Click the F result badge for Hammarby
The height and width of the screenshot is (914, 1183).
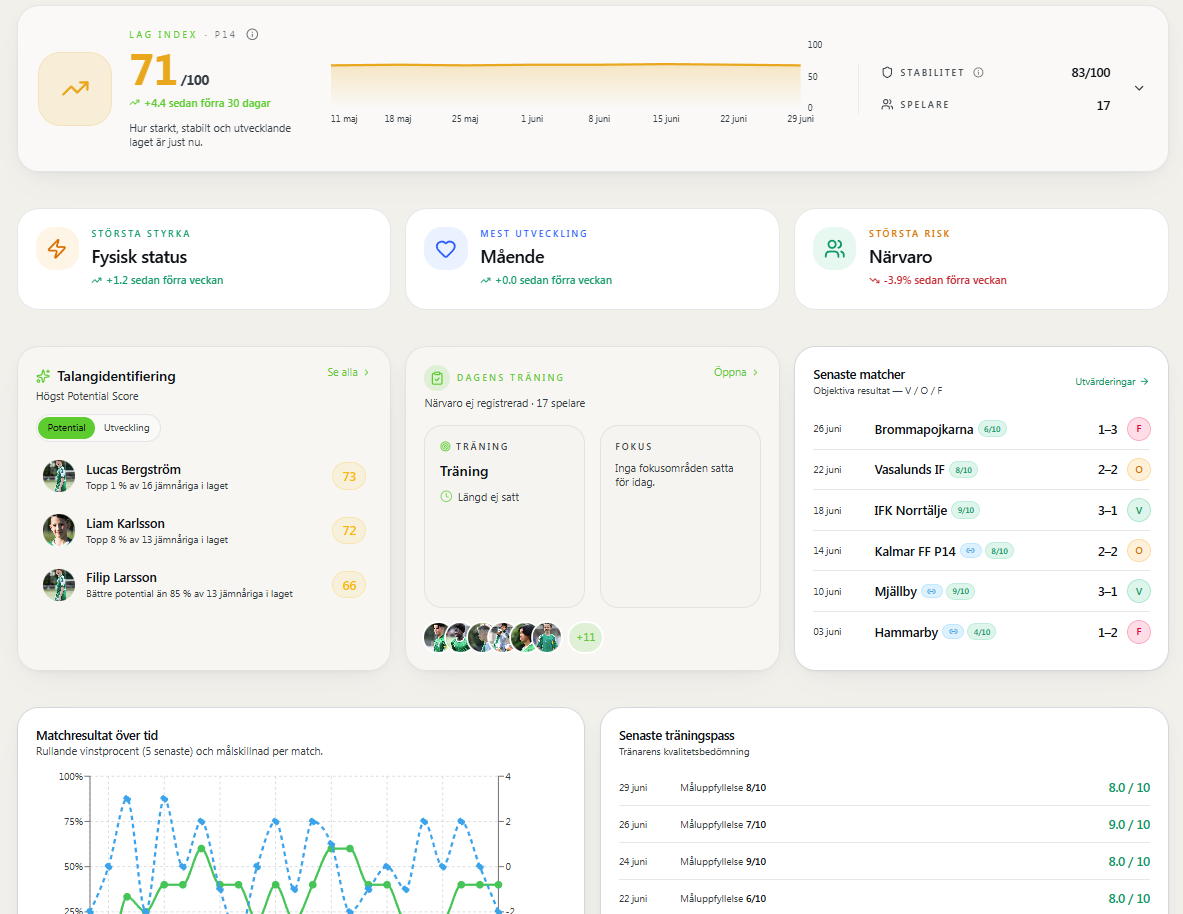pyautogui.click(x=1138, y=632)
